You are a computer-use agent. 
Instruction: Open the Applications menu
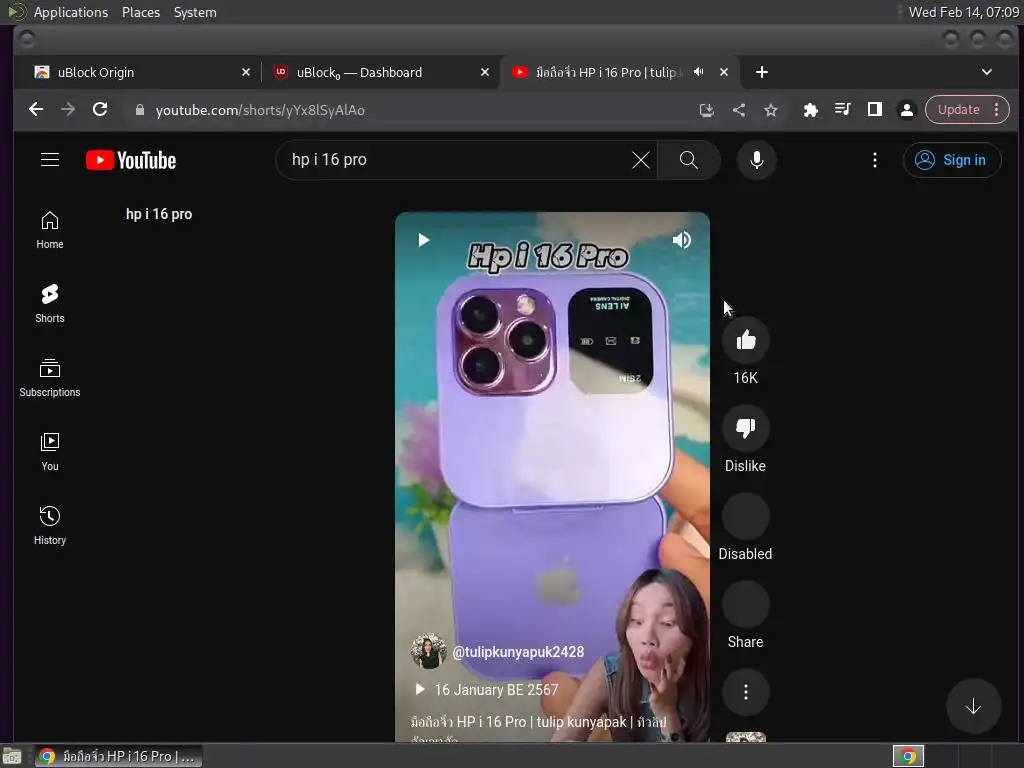click(x=71, y=12)
